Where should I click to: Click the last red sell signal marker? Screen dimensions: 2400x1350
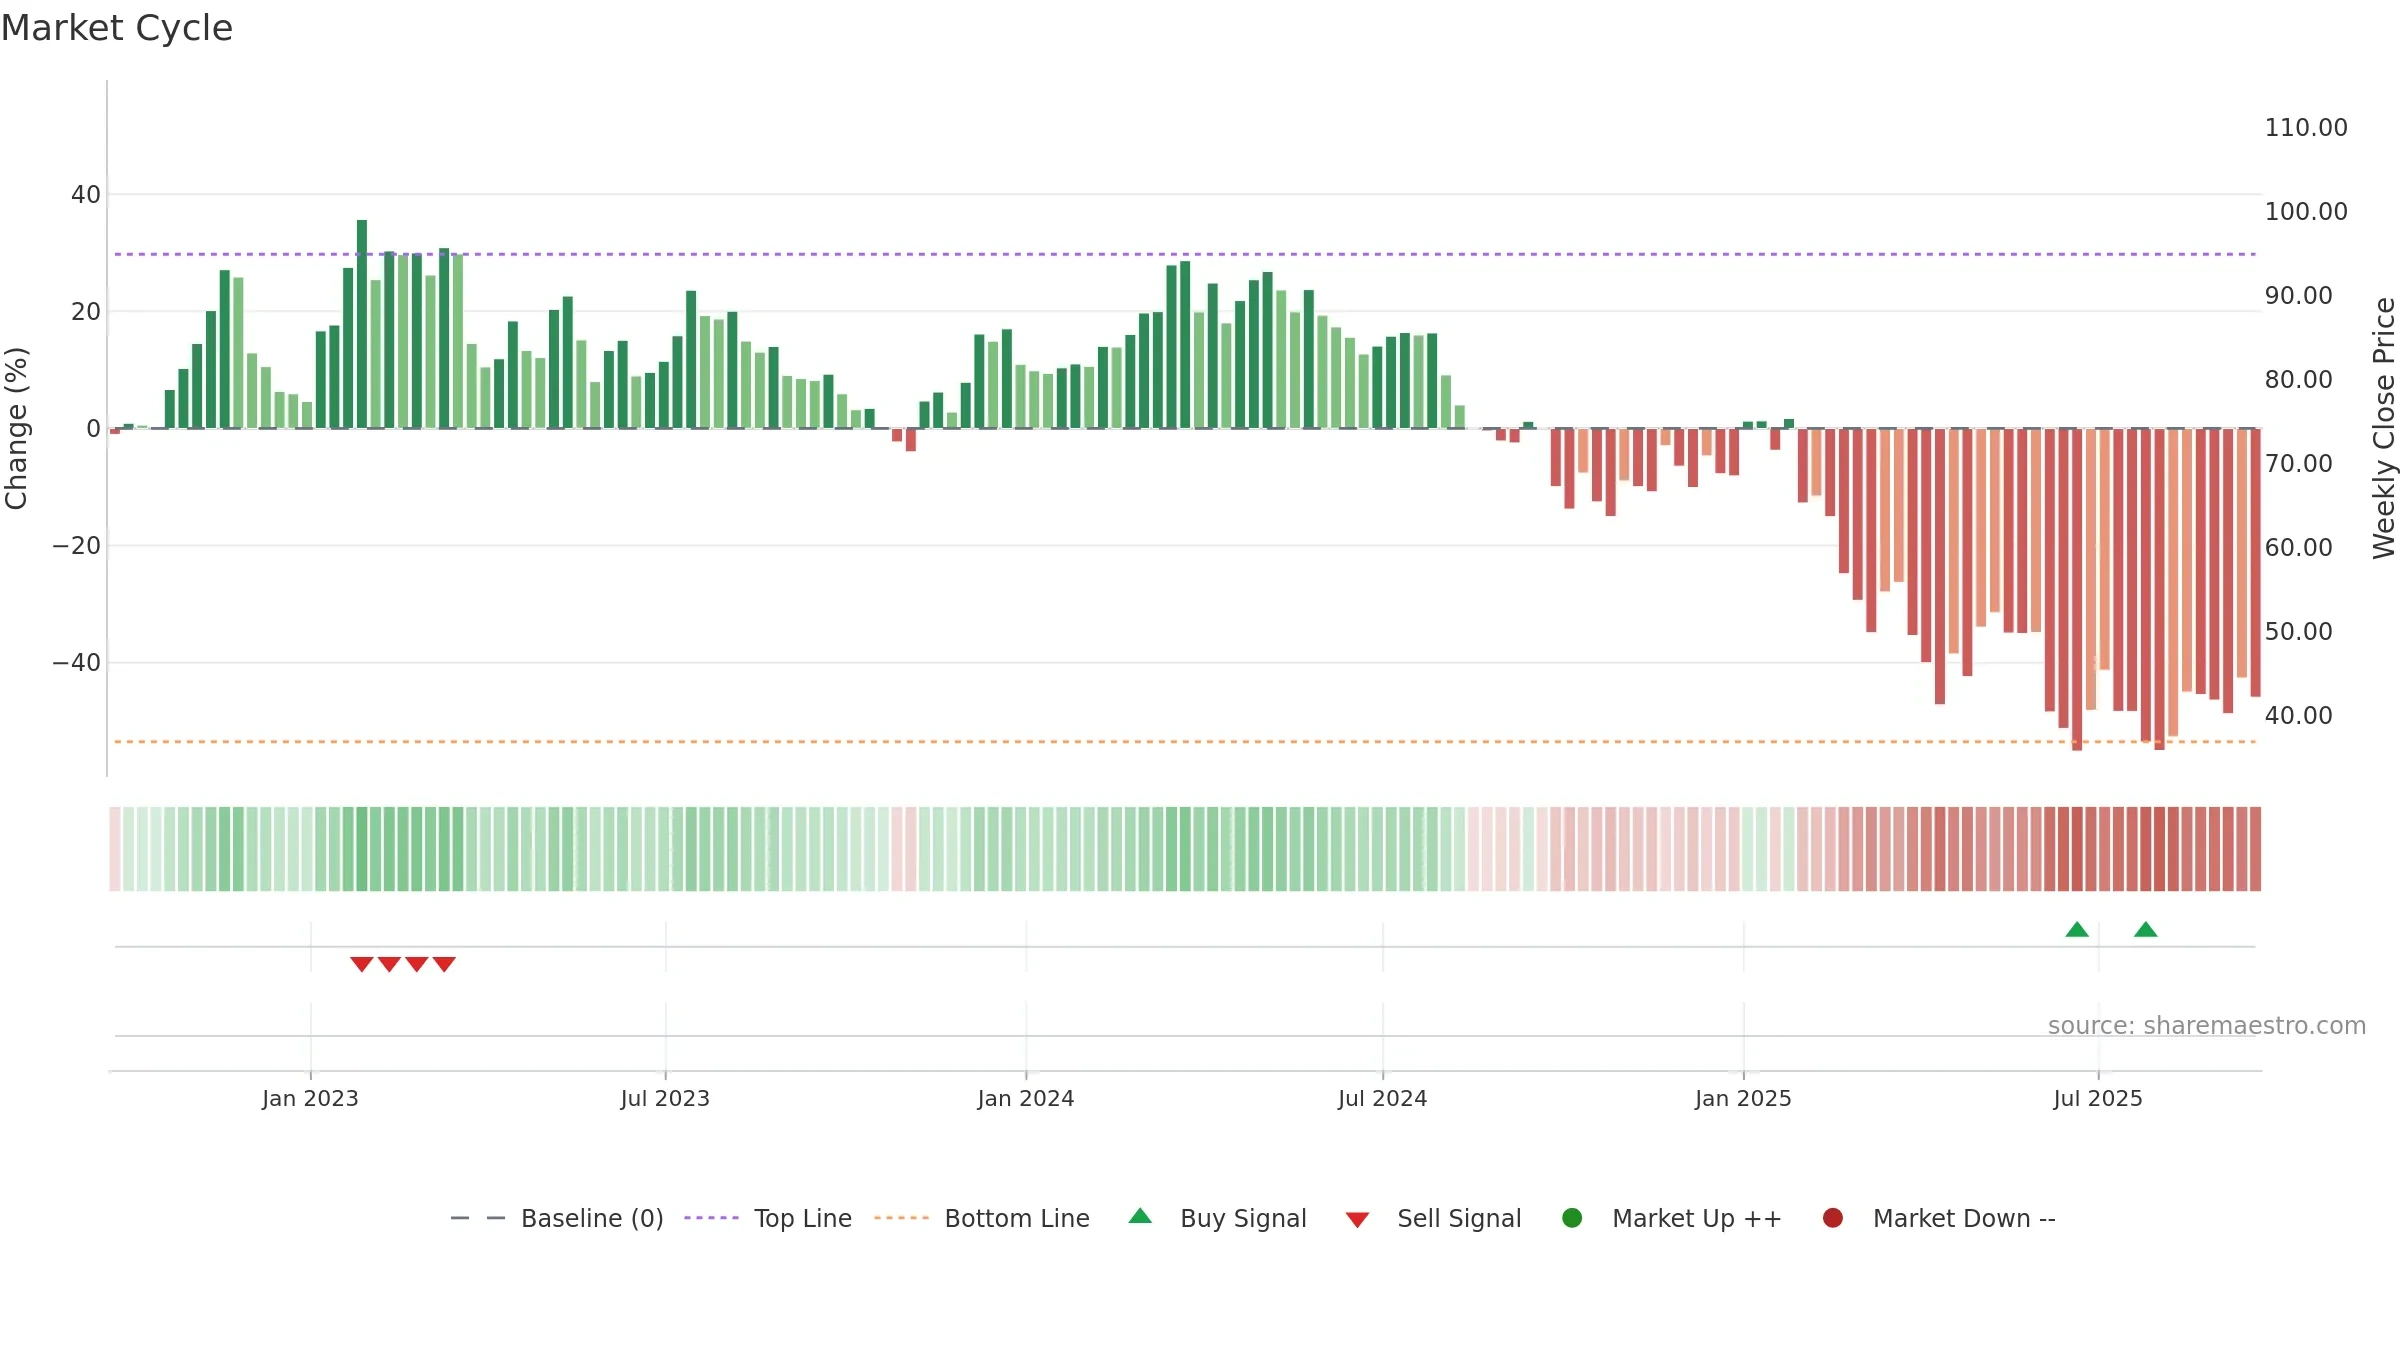(444, 964)
